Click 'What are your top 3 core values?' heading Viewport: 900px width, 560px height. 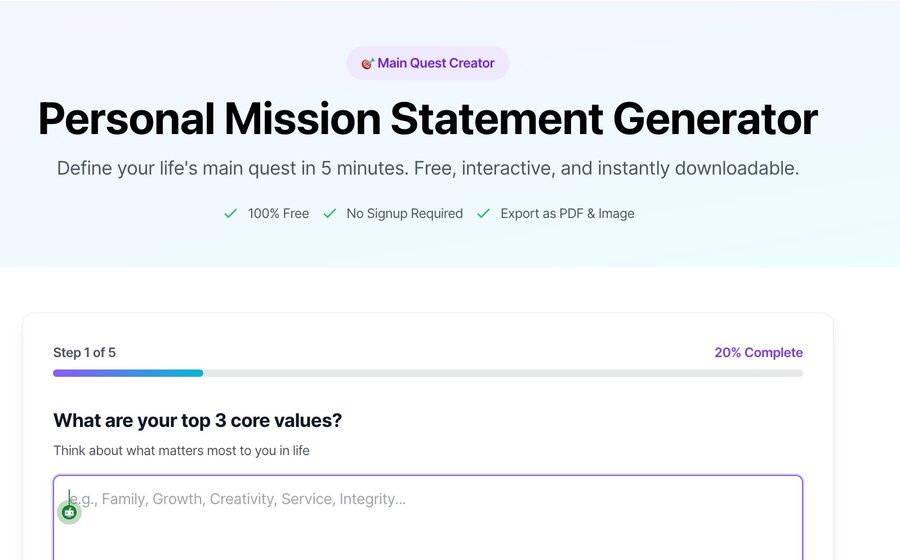(197, 421)
